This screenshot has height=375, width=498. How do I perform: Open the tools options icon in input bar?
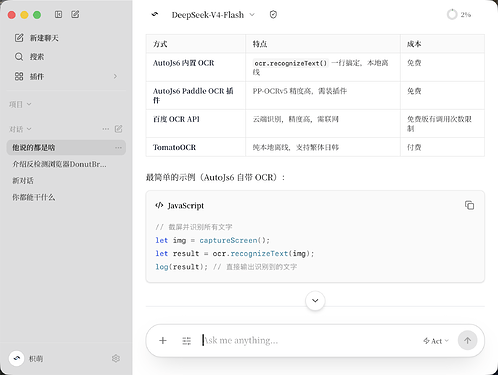[187, 341]
